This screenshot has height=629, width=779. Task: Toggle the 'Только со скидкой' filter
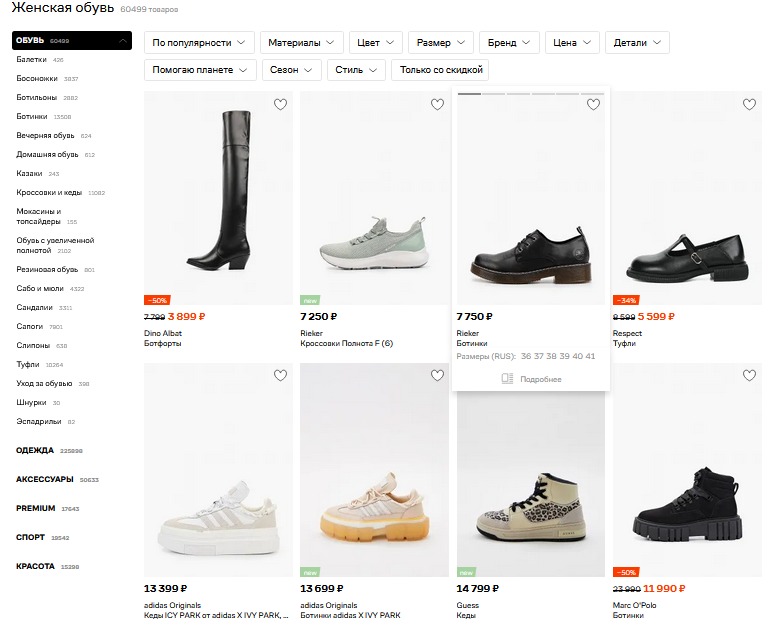[x=441, y=70]
